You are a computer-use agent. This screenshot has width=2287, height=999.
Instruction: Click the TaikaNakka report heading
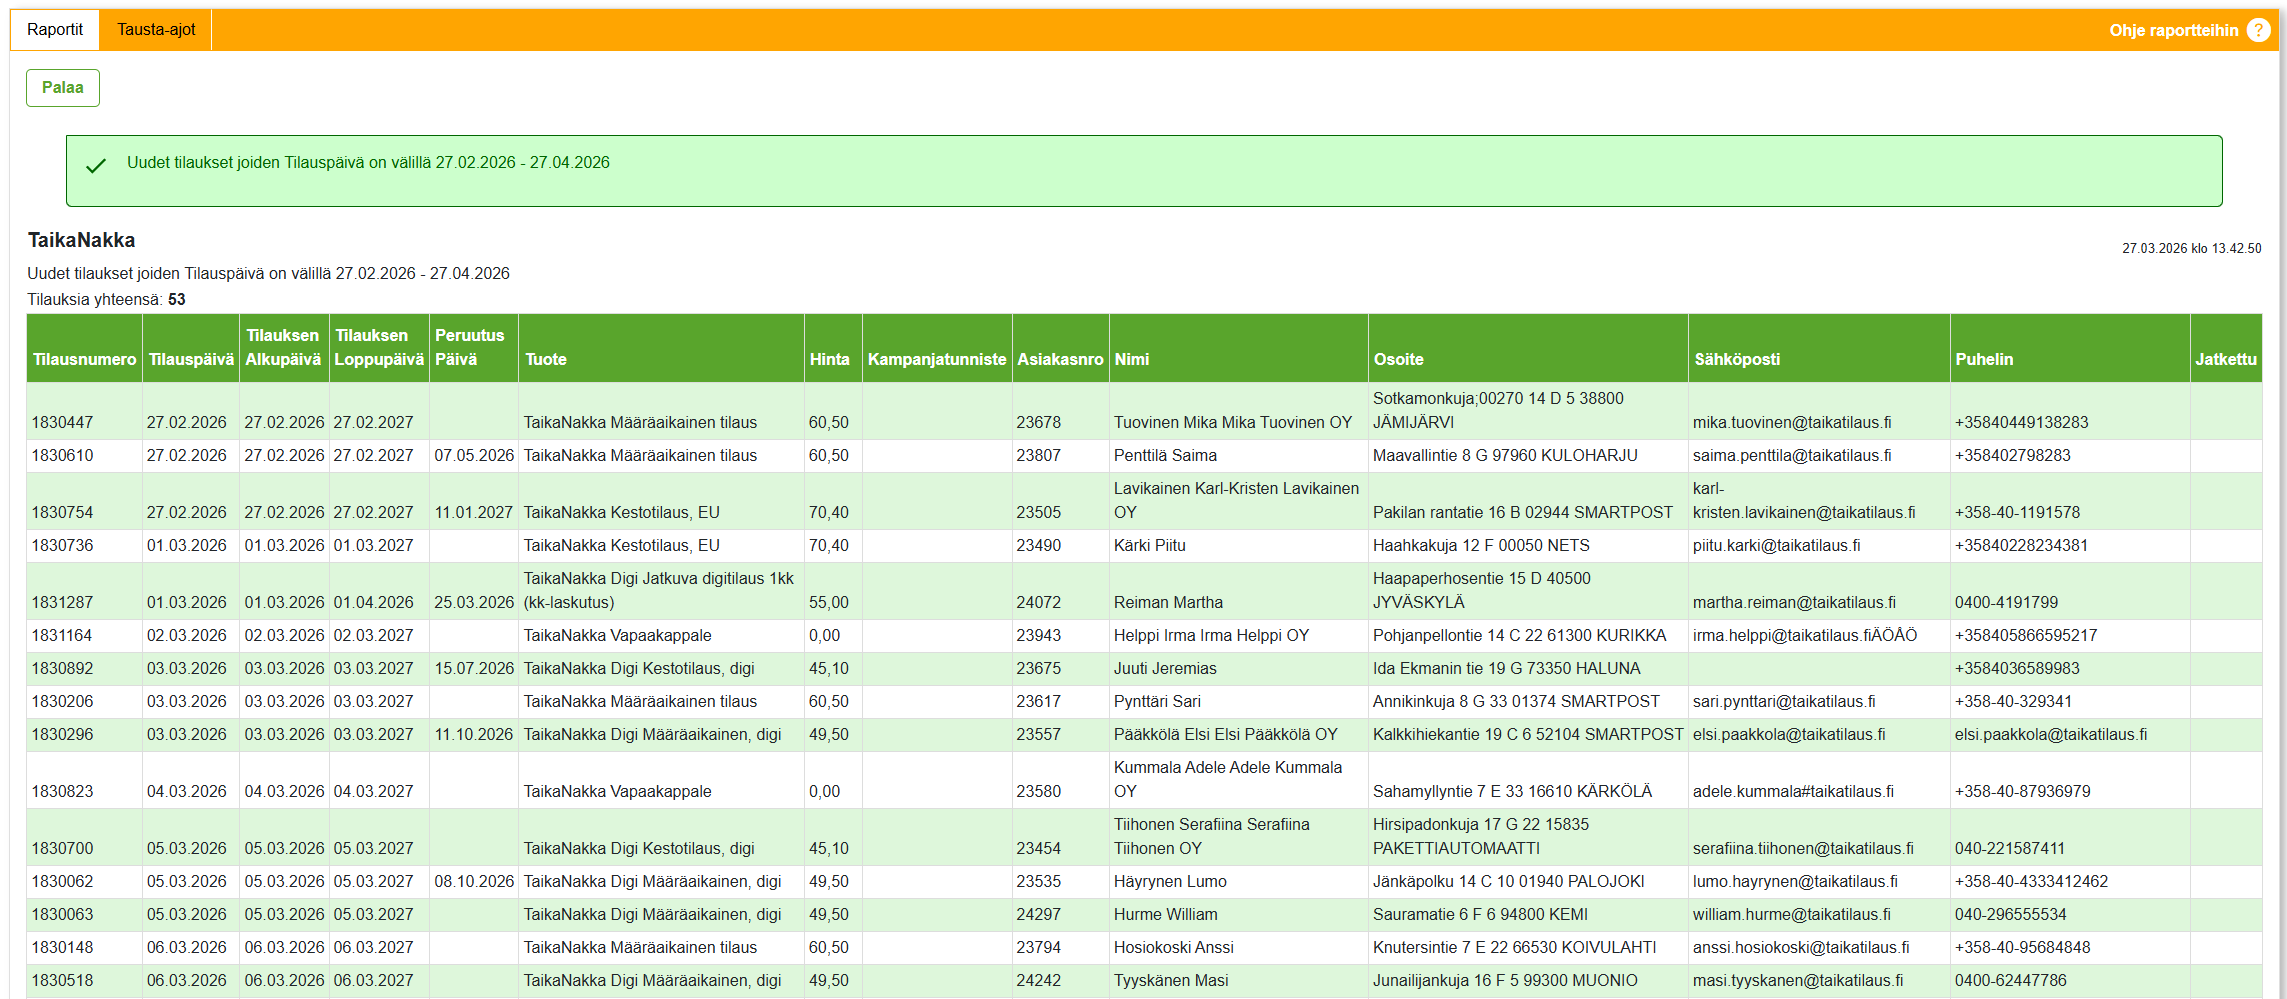point(81,240)
